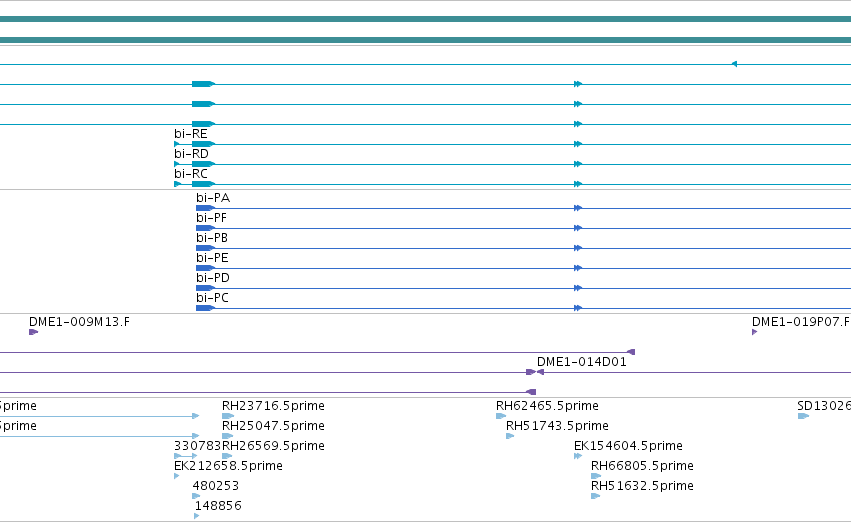Click the RH23716.5prime EST label
The image size is (851, 522).
point(273,406)
